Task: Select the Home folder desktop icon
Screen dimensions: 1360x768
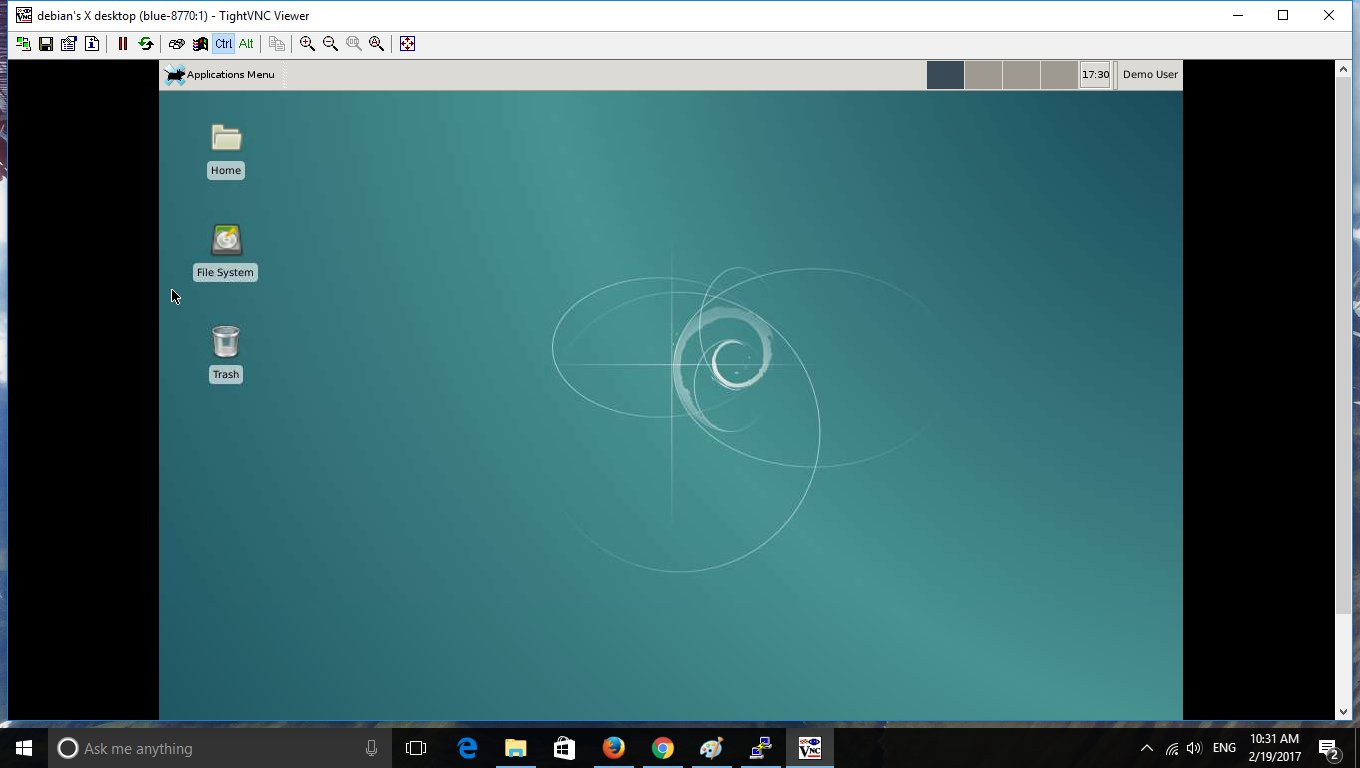Action: (226, 150)
